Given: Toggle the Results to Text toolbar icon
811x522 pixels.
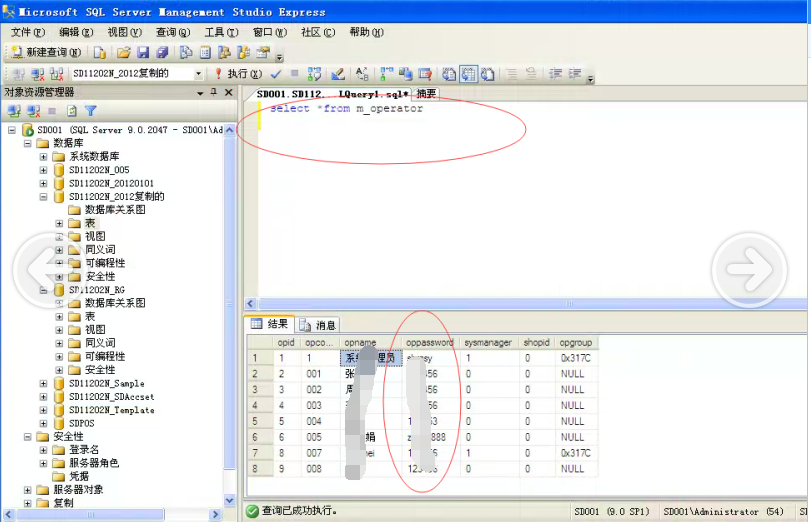Looking at the screenshot, I should (449, 74).
